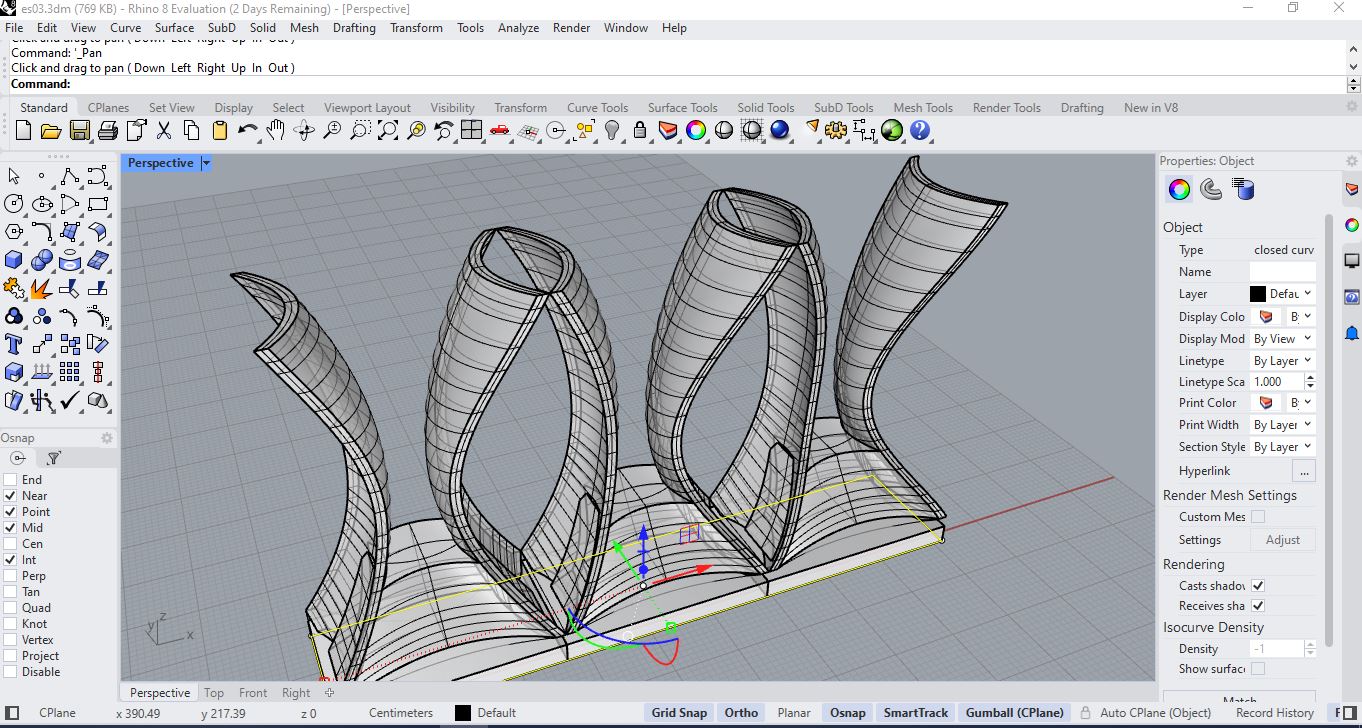Open the Perspective viewport dropdown arrow

coord(206,163)
